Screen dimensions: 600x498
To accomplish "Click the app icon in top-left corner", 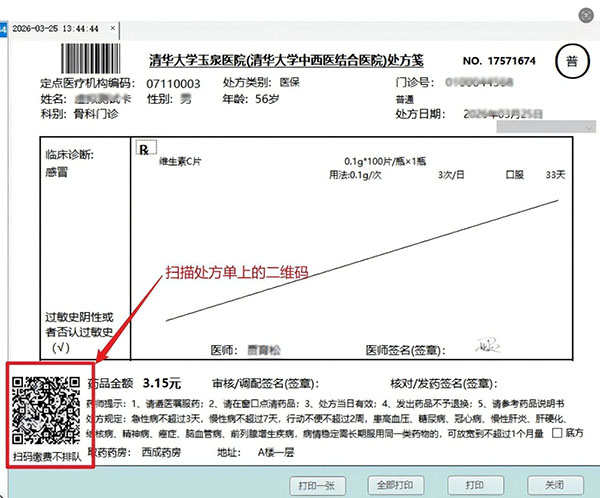I will [x=4, y=29].
